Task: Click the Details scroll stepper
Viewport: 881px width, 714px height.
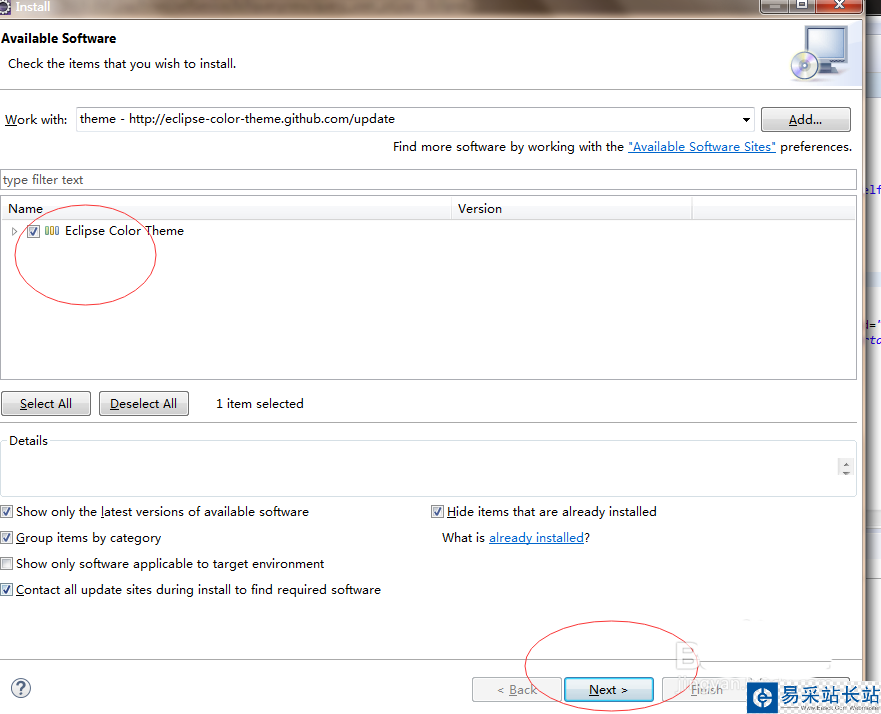Action: point(846,467)
